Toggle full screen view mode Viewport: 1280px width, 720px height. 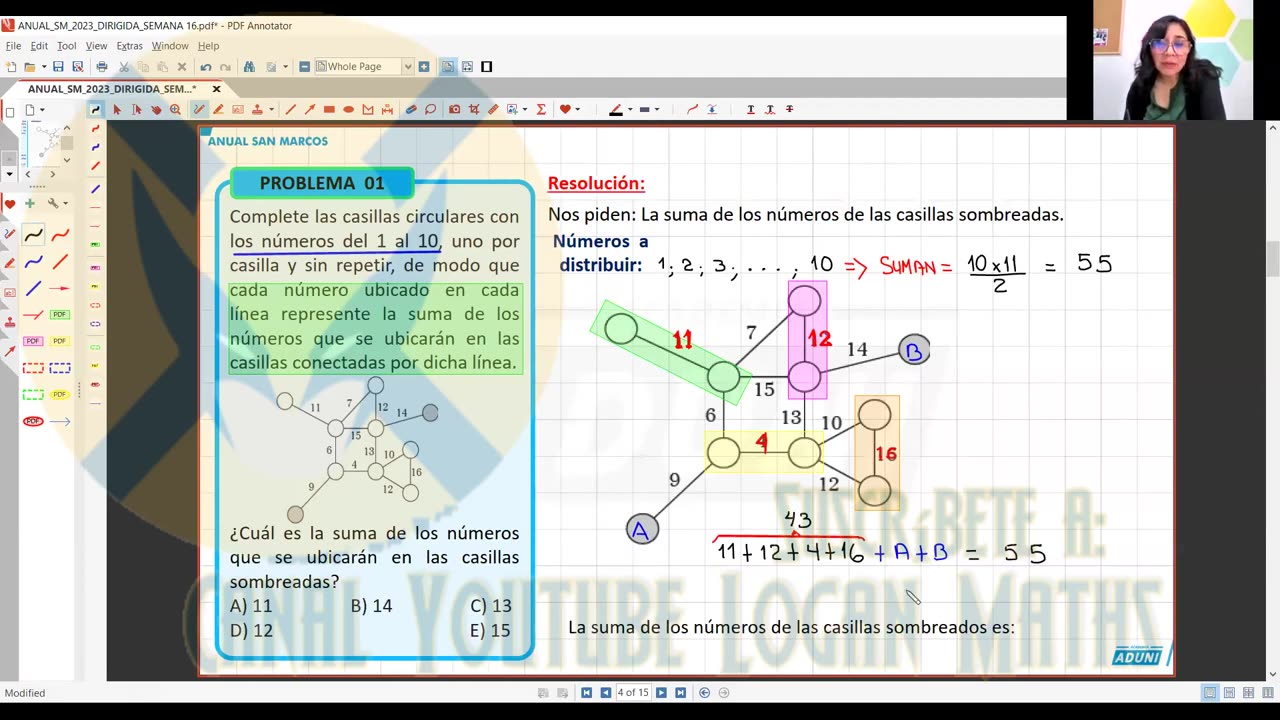pos(487,67)
